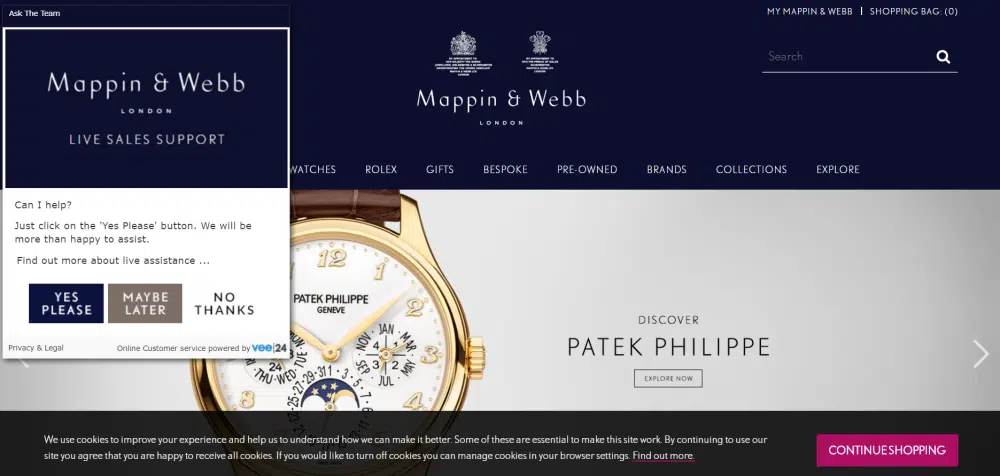Viewport: 1000px width, 476px height.
Task: Expand the Collections navigation menu
Action: (751, 169)
